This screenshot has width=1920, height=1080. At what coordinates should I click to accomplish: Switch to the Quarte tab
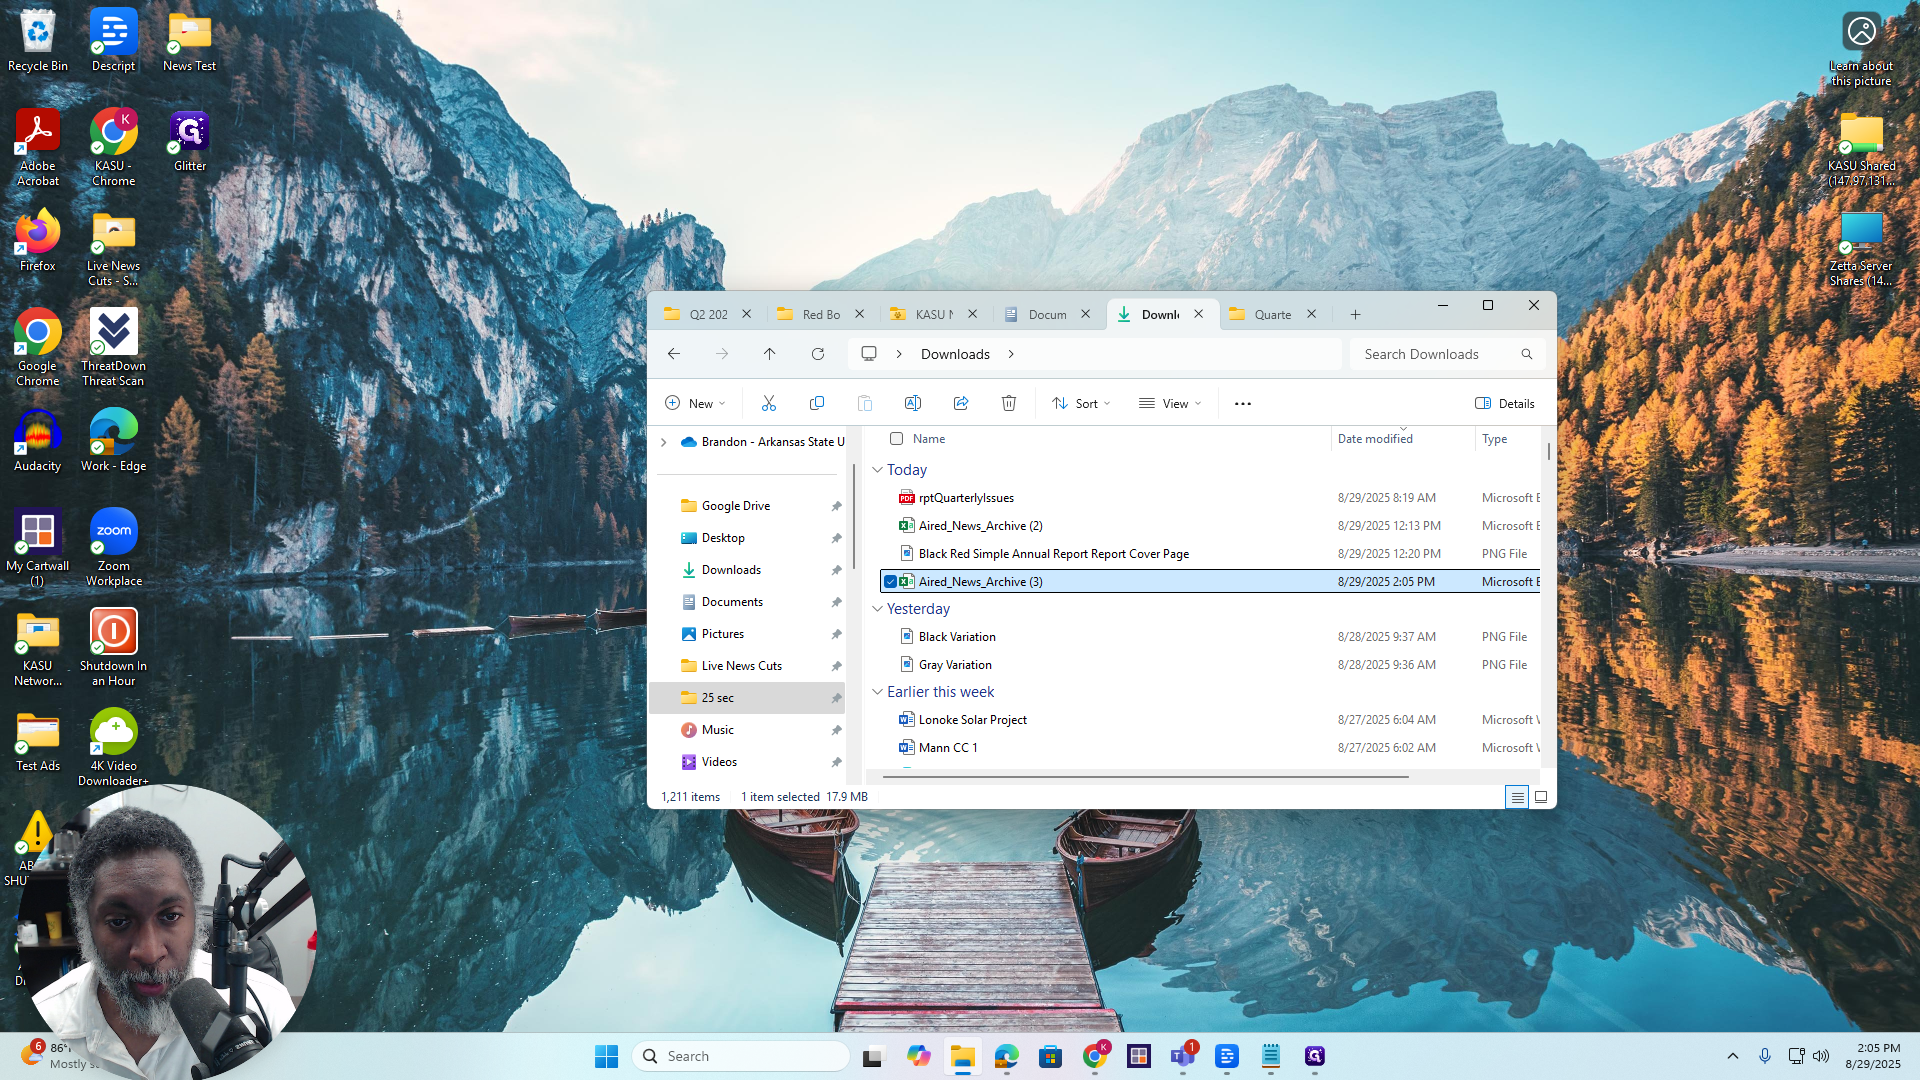coord(1274,314)
